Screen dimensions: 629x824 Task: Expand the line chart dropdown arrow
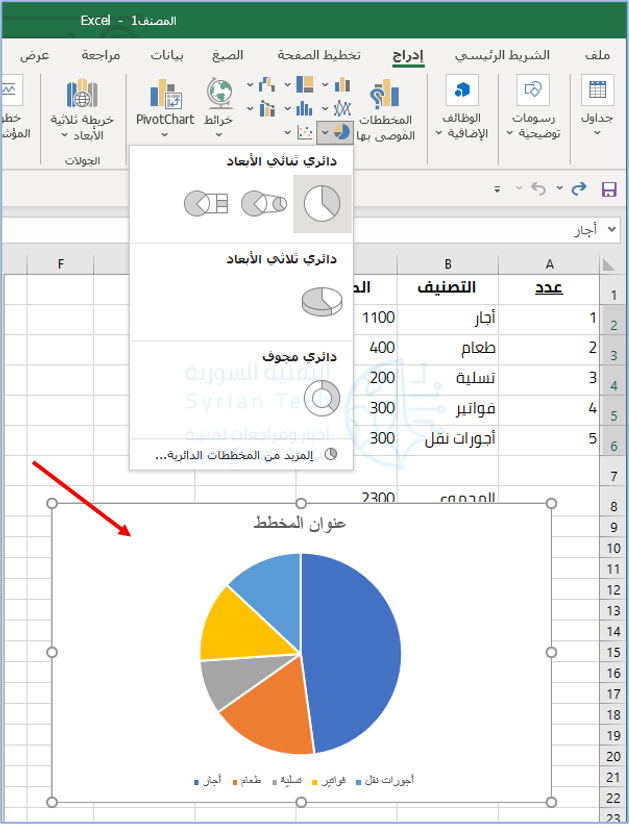click(x=325, y=109)
